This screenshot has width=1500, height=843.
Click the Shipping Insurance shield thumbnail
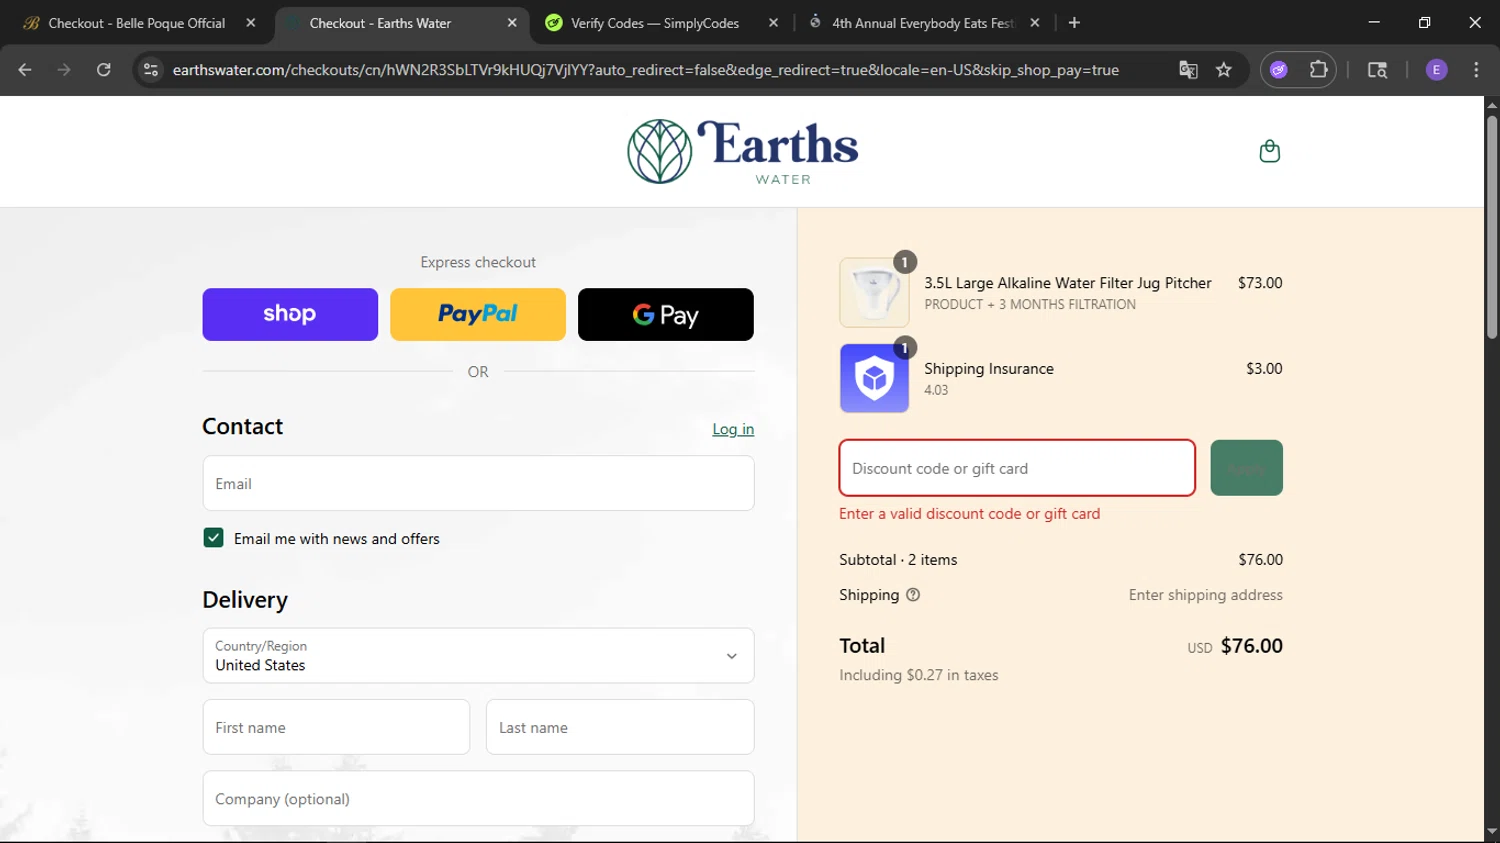tap(874, 378)
